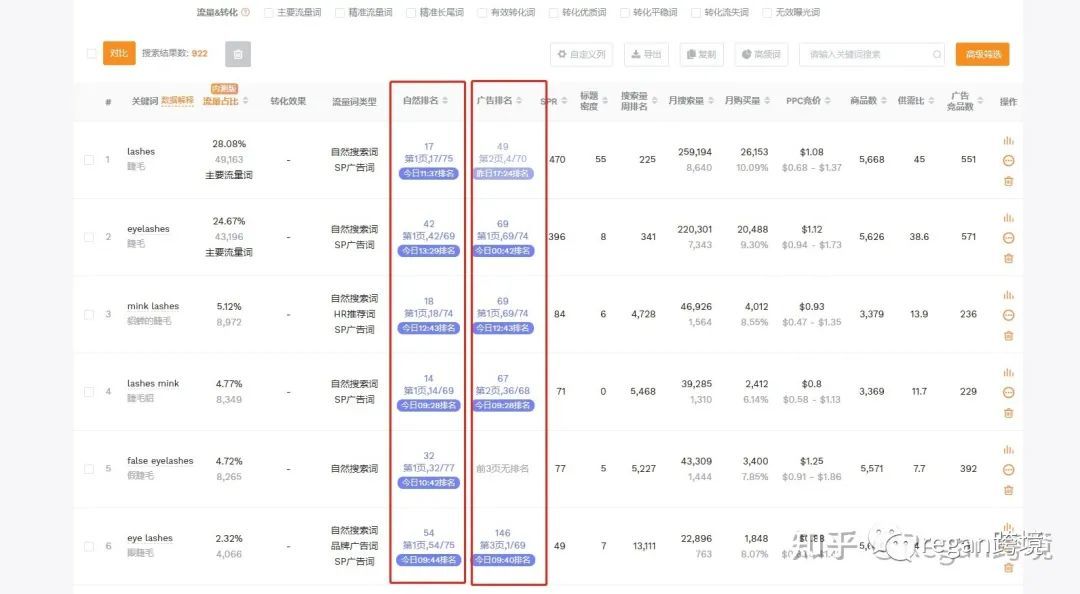This screenshot has width=1080, height=594.
Task: Sort by the 商品数 column arrows
Action: point(884,101)
